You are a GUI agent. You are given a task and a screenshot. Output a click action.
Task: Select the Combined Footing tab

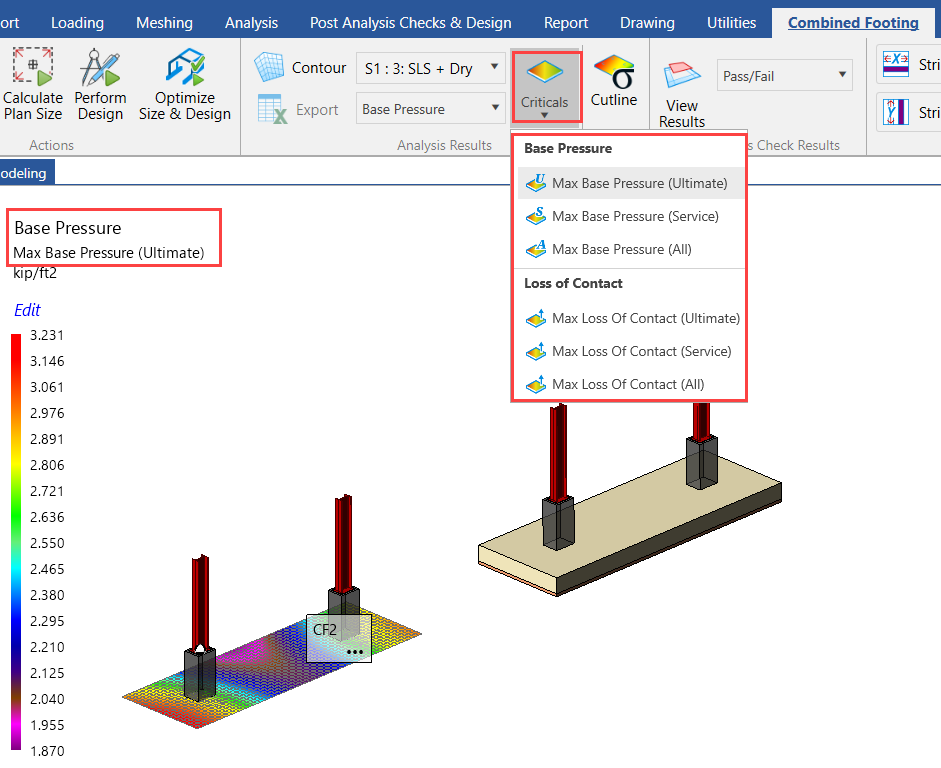point(853,23)
